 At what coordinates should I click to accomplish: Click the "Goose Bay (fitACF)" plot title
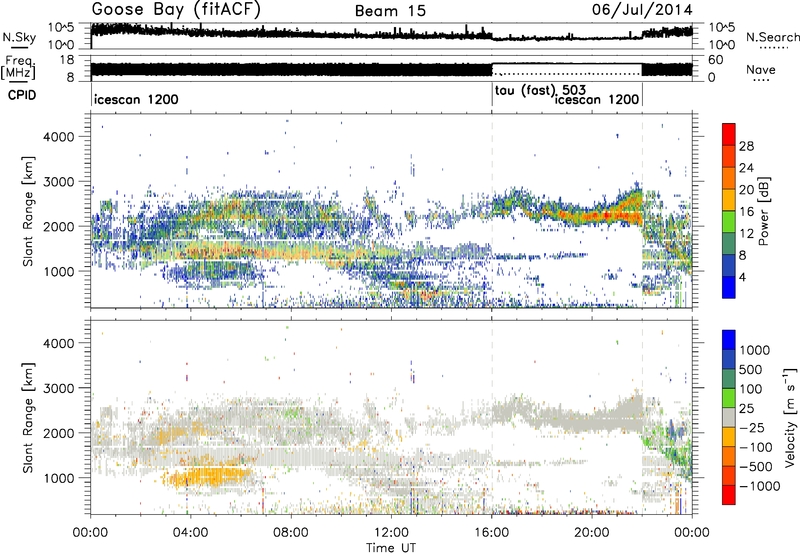coord(176,10)
